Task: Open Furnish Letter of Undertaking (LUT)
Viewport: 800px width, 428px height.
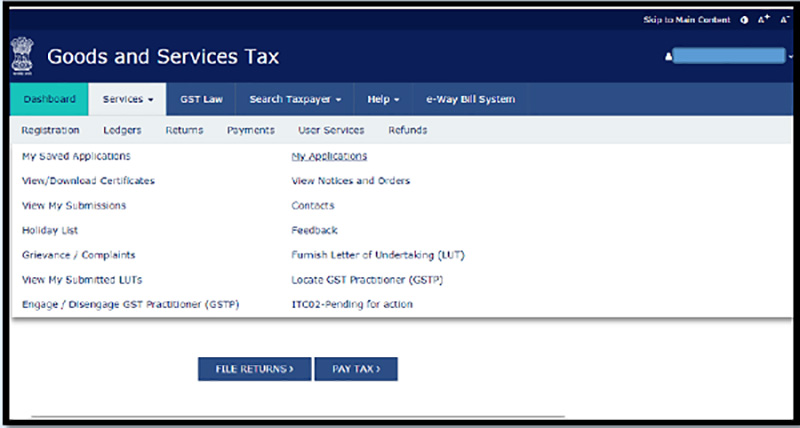Action: coord(377,255)
